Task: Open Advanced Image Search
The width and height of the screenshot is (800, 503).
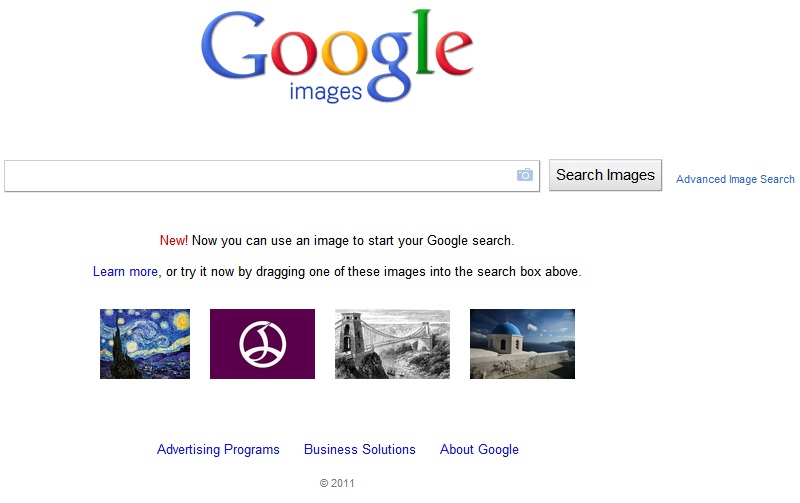Action: (735, 180)
